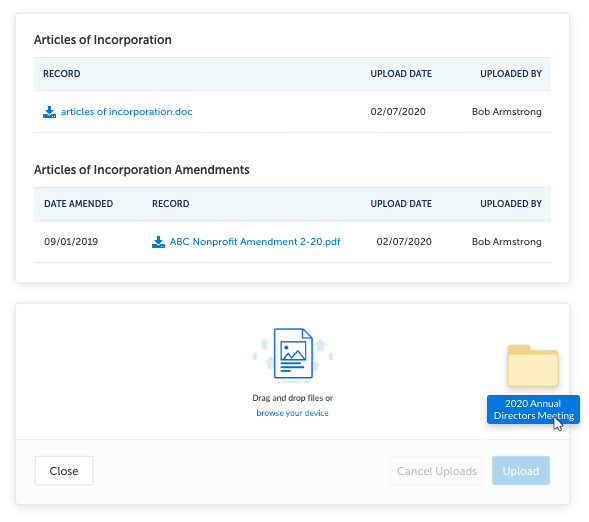Screen dimensions: 589x522
Task: Click RECORD header in Amendments table
Action: (x=171, y=204)
